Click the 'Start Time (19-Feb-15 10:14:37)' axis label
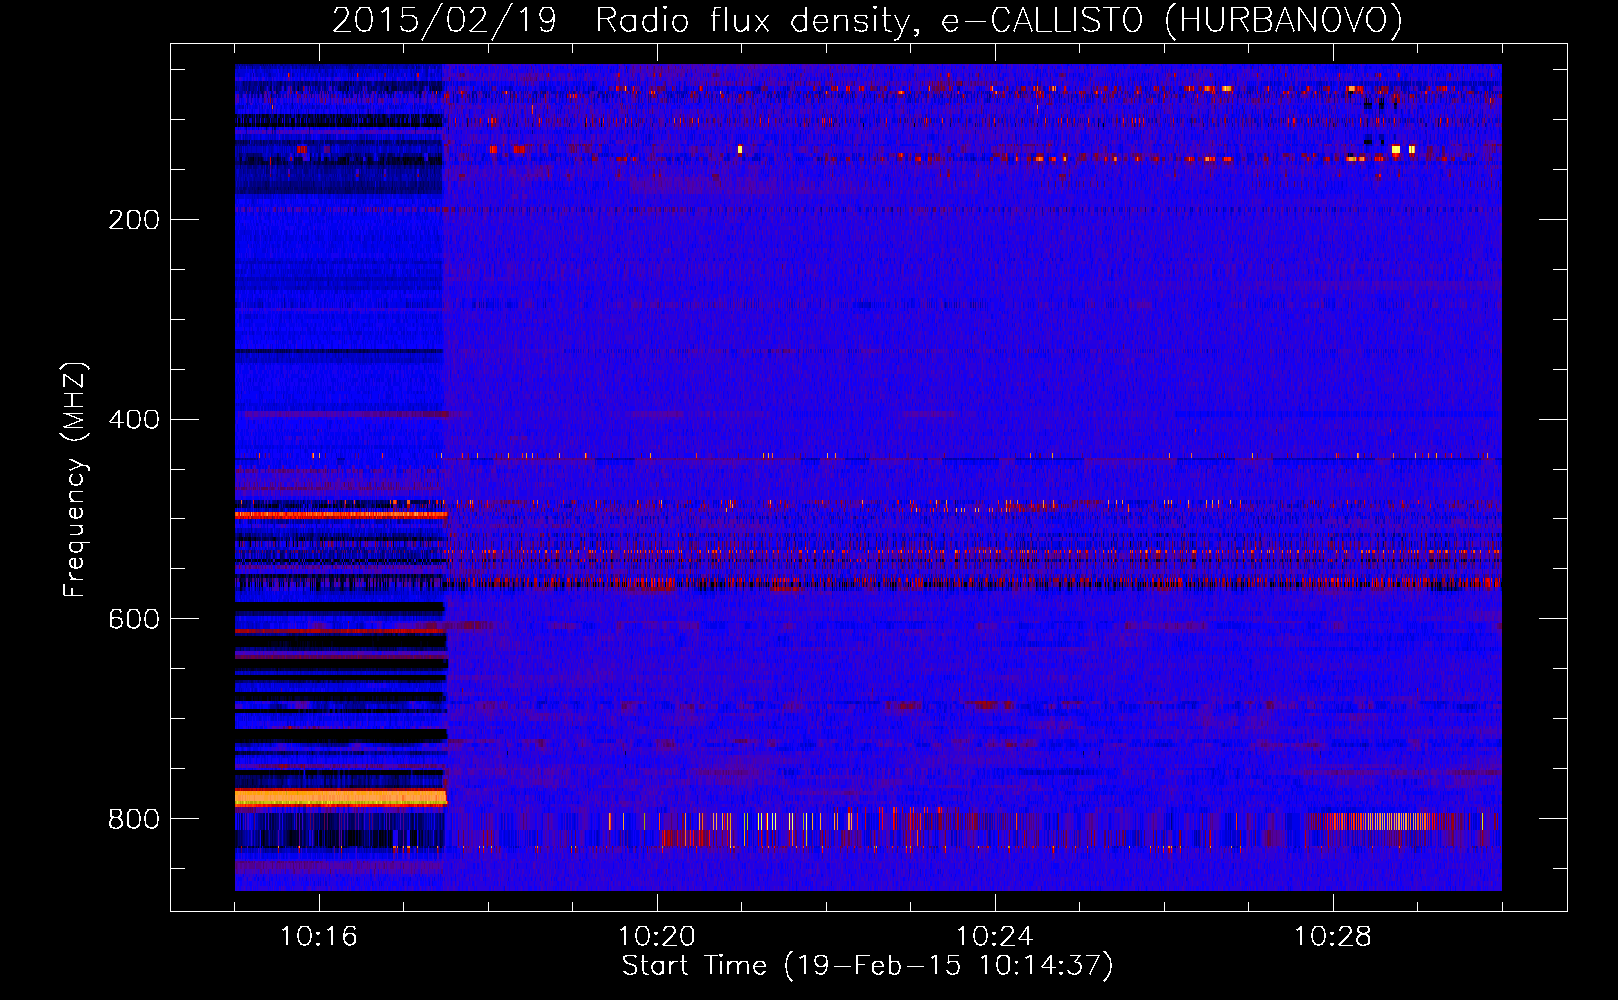This screenshot has width=1618, height=1000. coord(868,966)
